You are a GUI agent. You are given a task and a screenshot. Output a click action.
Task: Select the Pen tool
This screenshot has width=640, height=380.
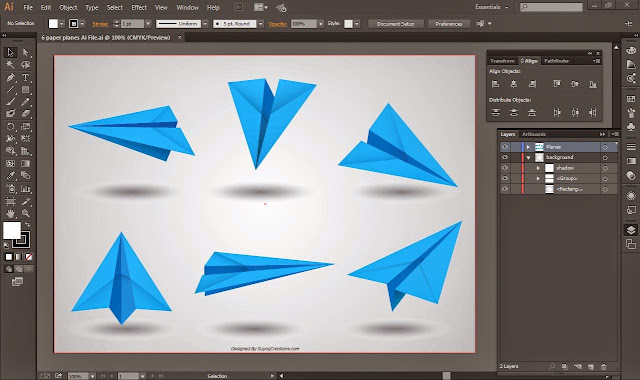11,77
